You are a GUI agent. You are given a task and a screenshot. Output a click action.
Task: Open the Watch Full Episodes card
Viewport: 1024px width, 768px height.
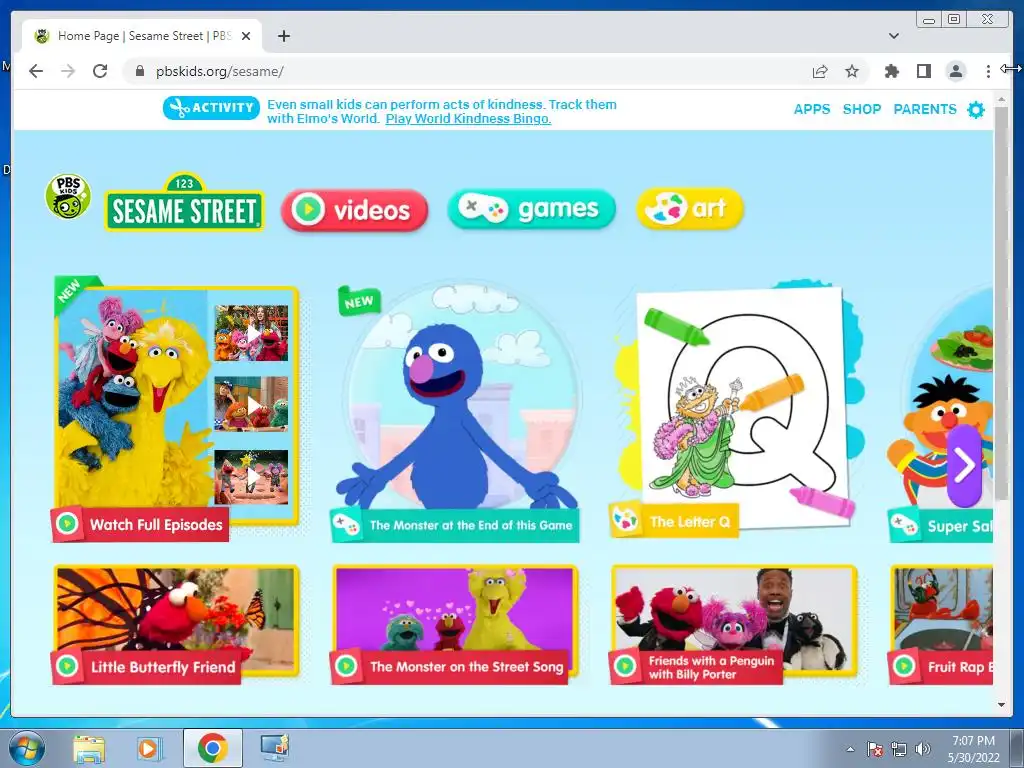[176, 408]
